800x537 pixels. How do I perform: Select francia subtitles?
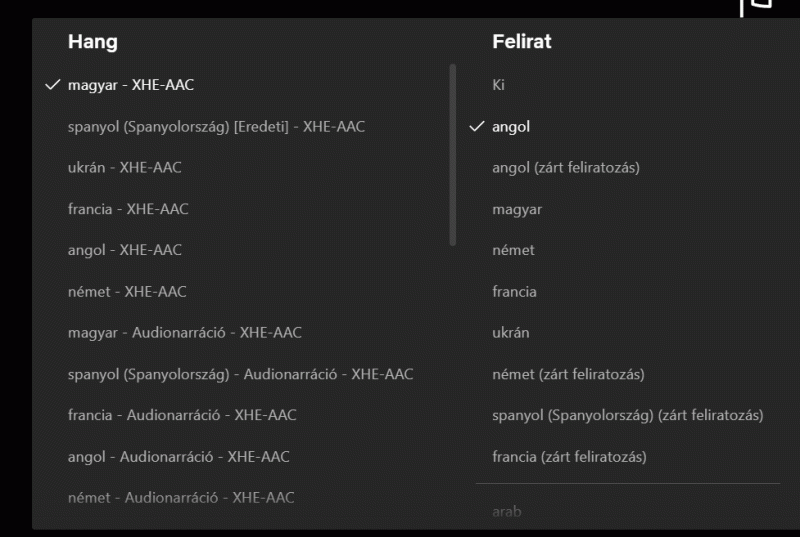pos(514,292)
